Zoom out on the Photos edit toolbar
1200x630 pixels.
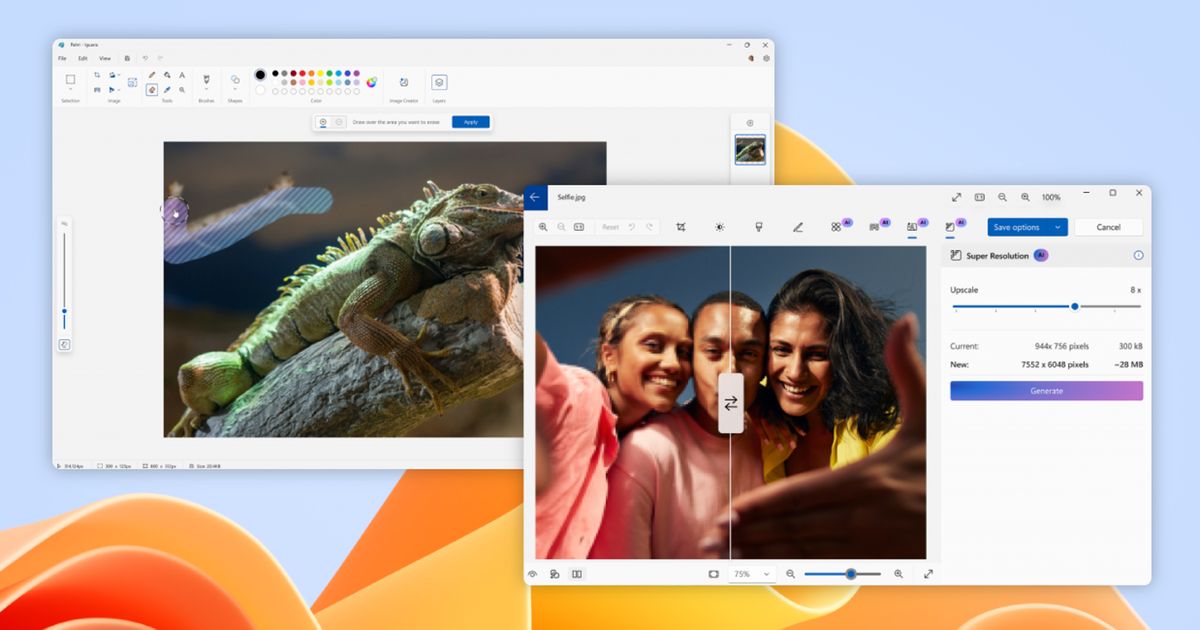coord(561,227)
